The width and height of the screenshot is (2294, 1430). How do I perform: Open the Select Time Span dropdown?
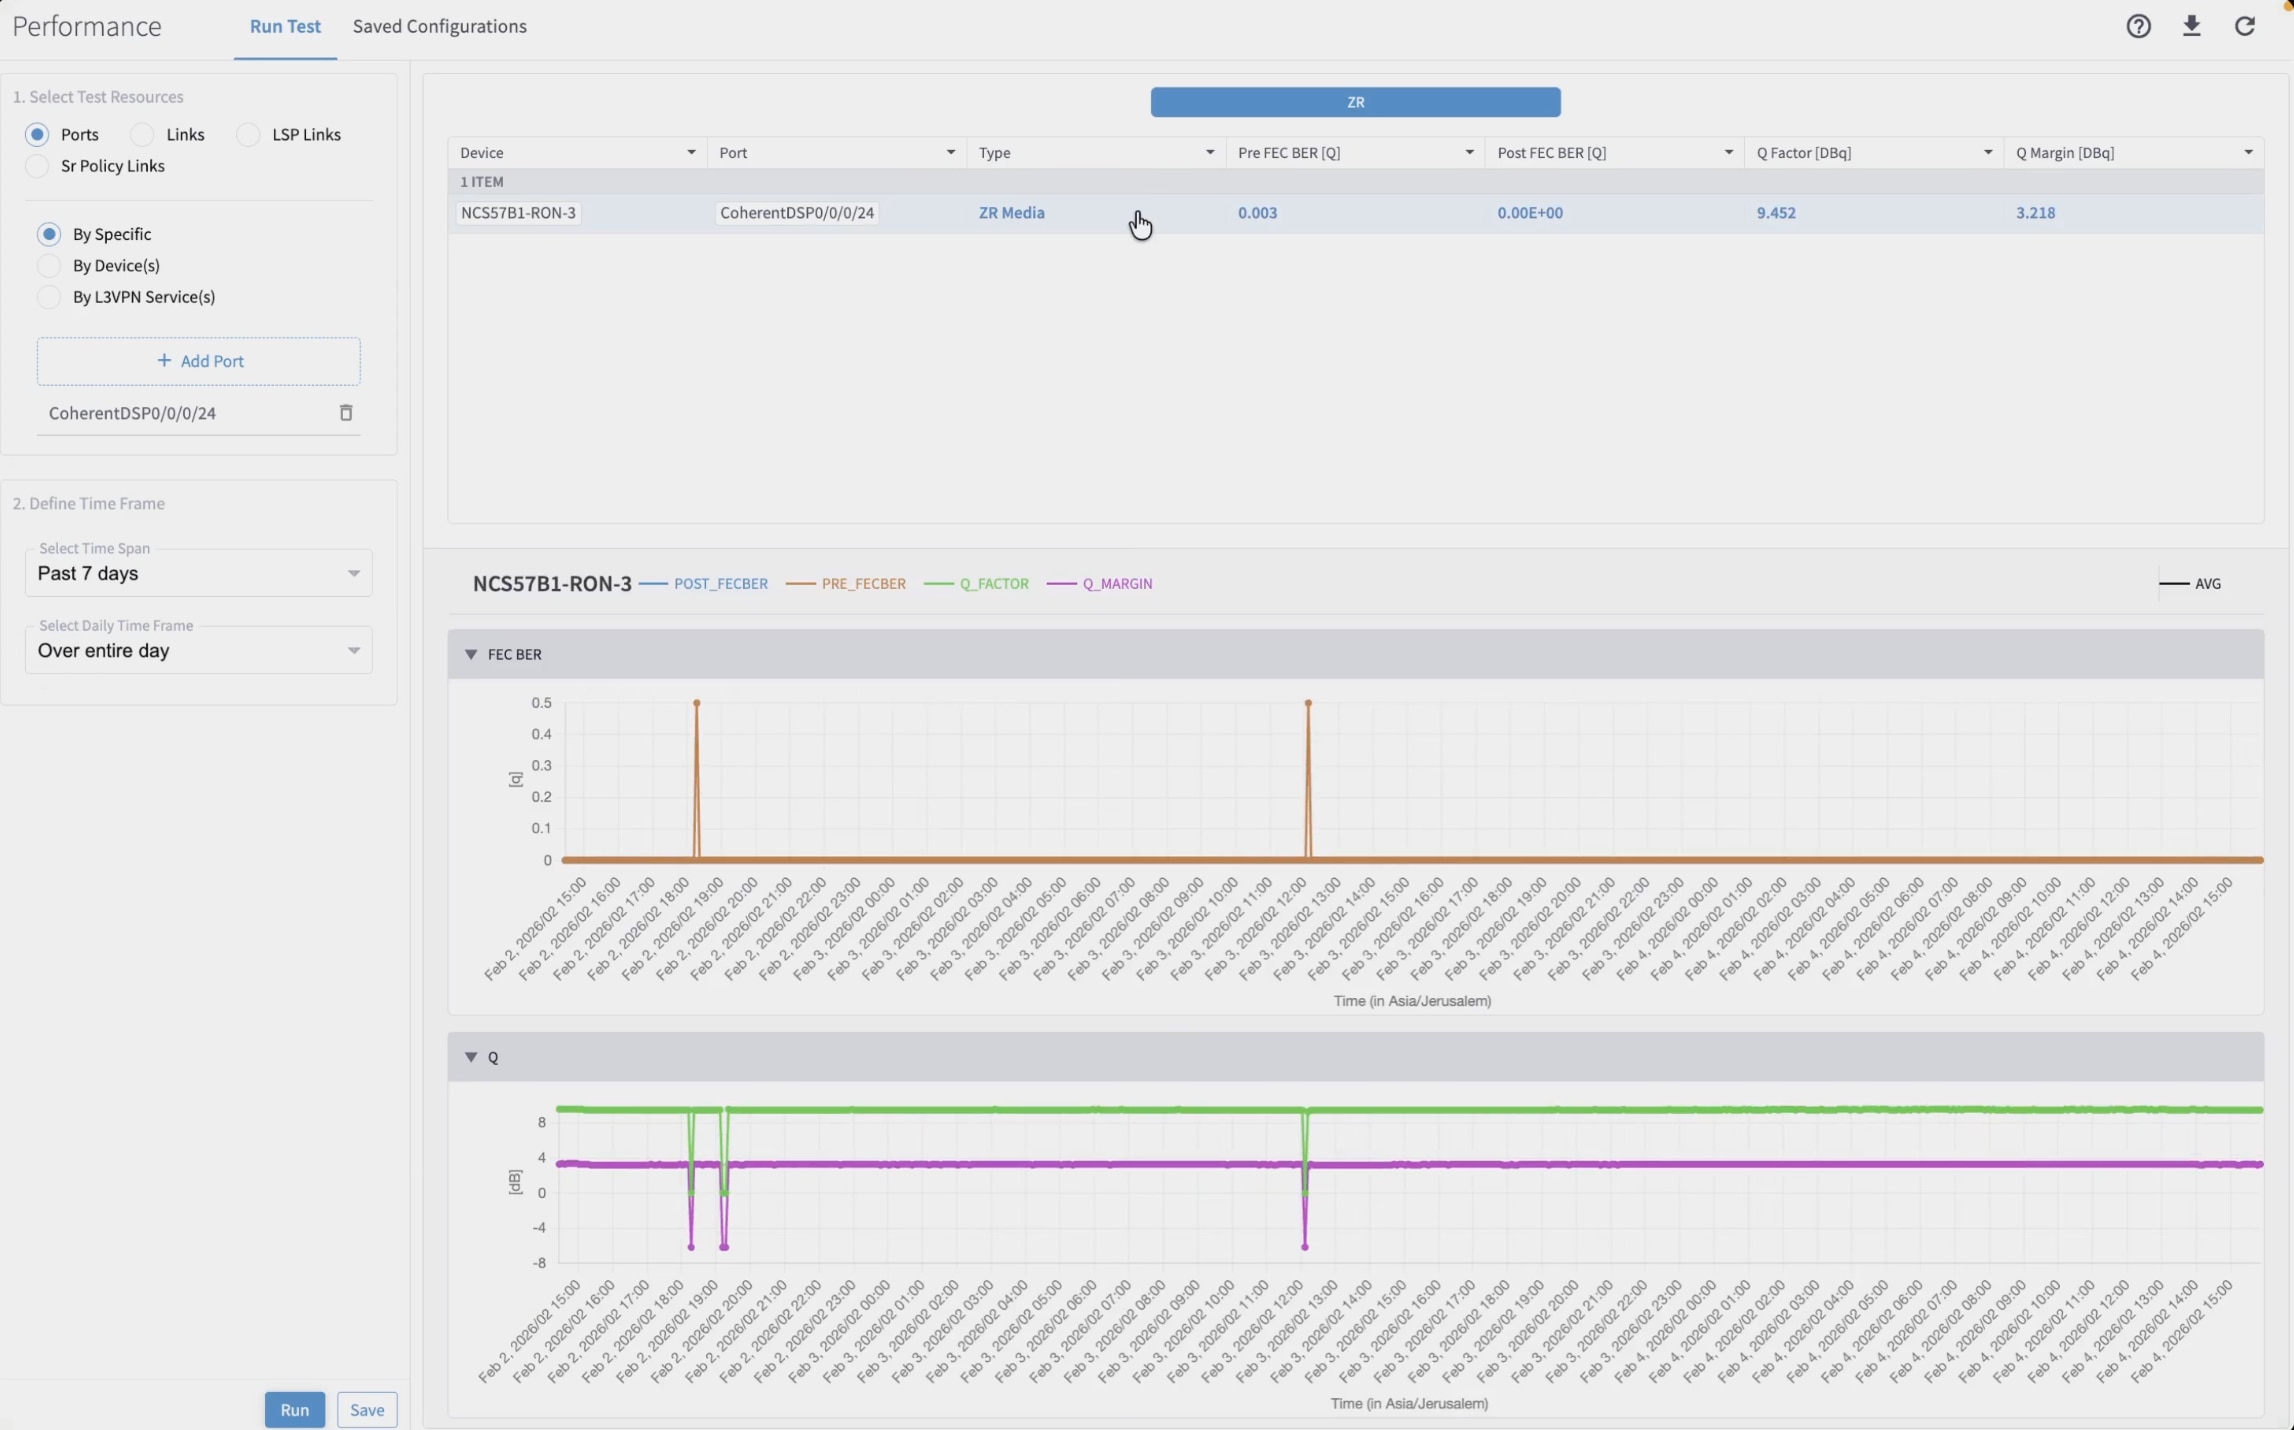(198, 573)
